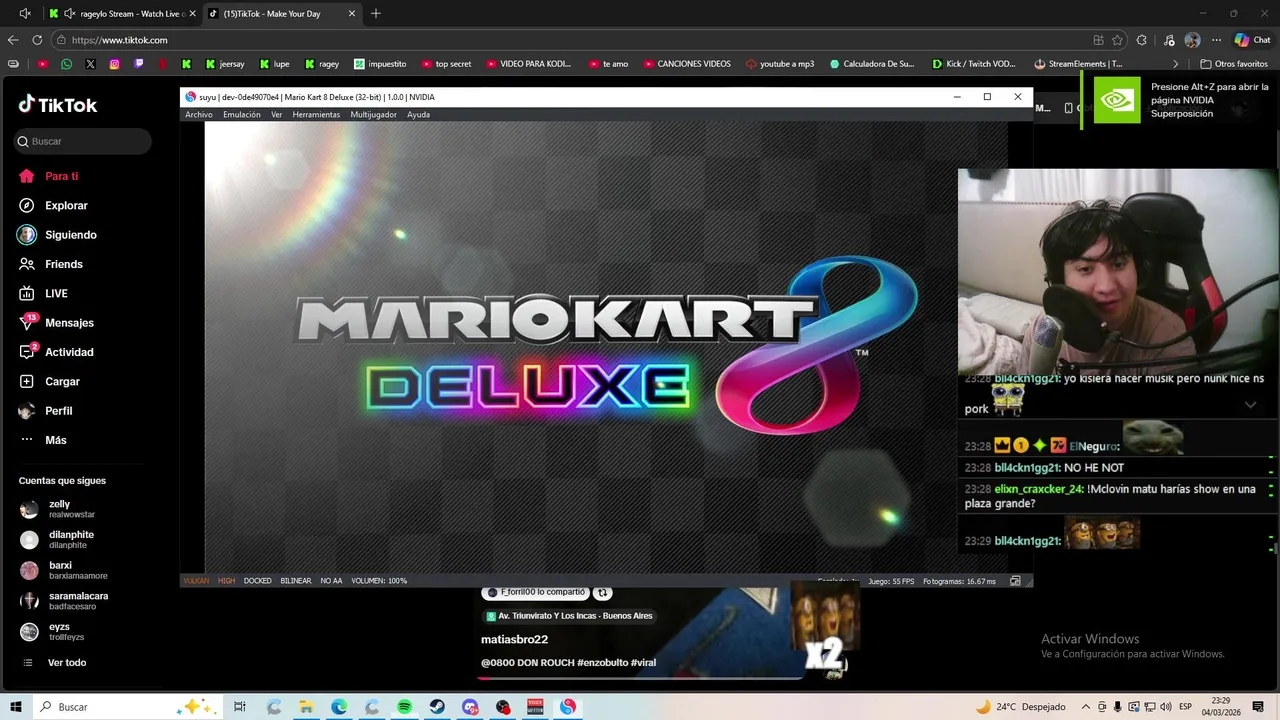This screenshot has width=1280, height=720.
Task: Open the Explorar page in TikTok sidebar
Action: (53, 205)
